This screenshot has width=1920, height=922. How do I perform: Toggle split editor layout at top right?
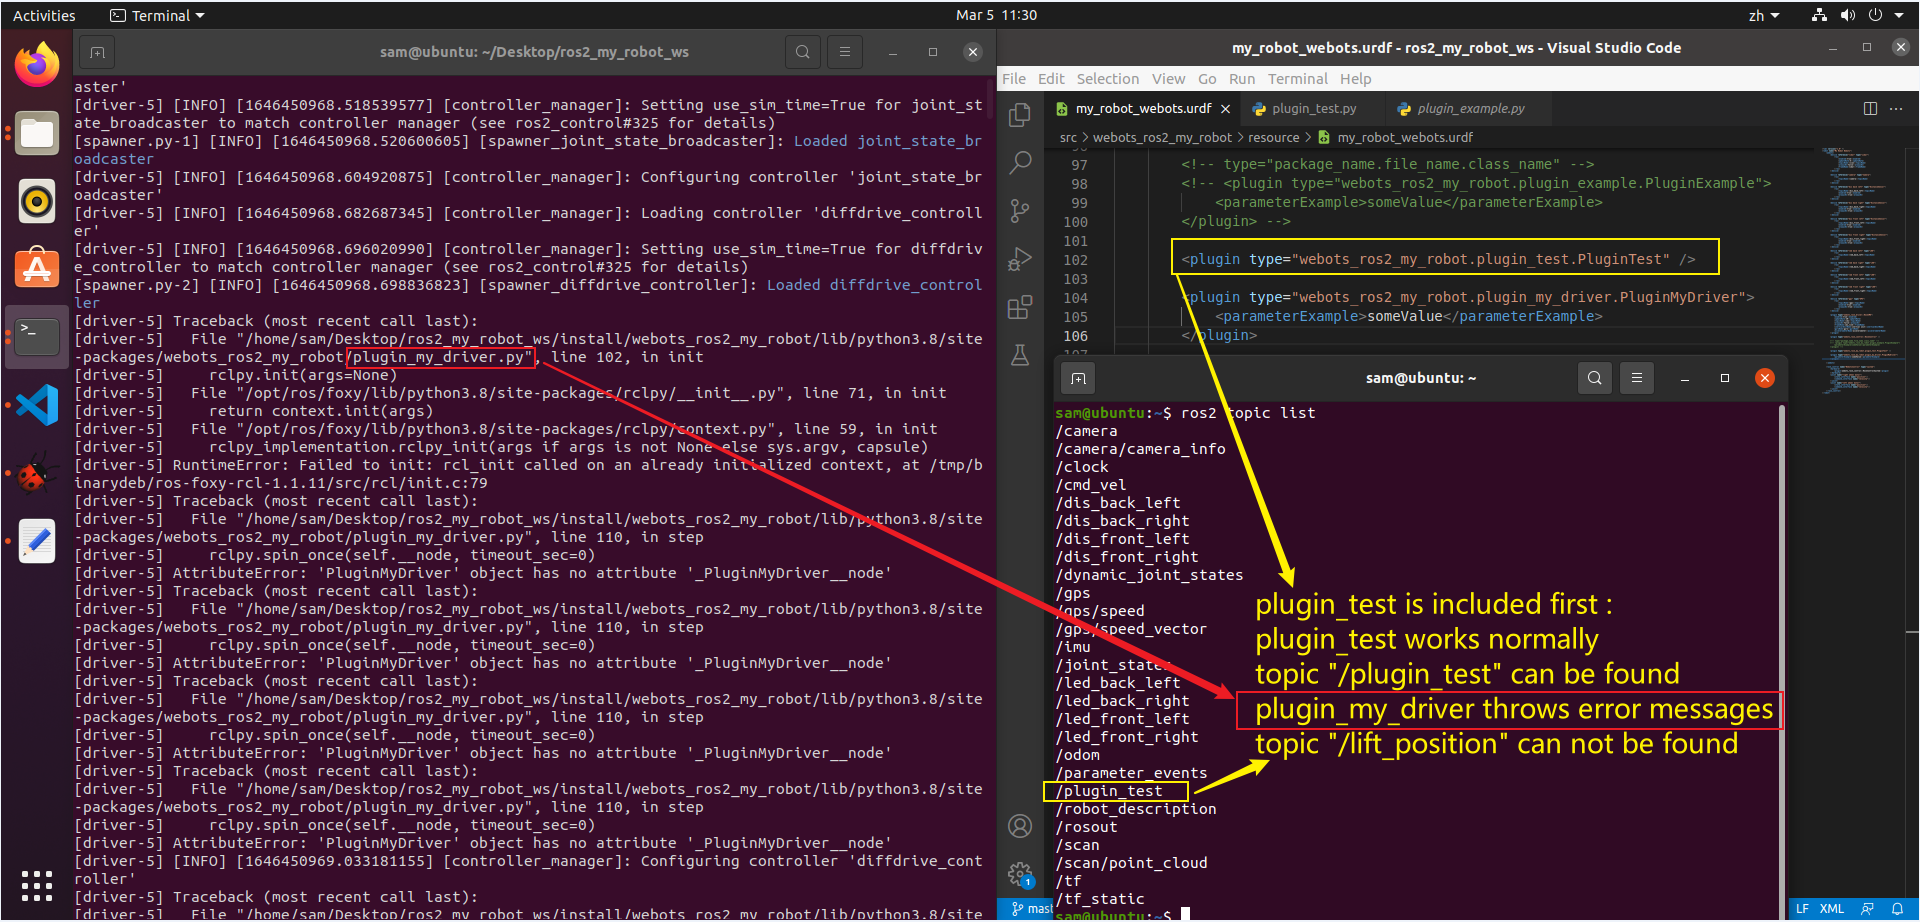coord(1870,108)
